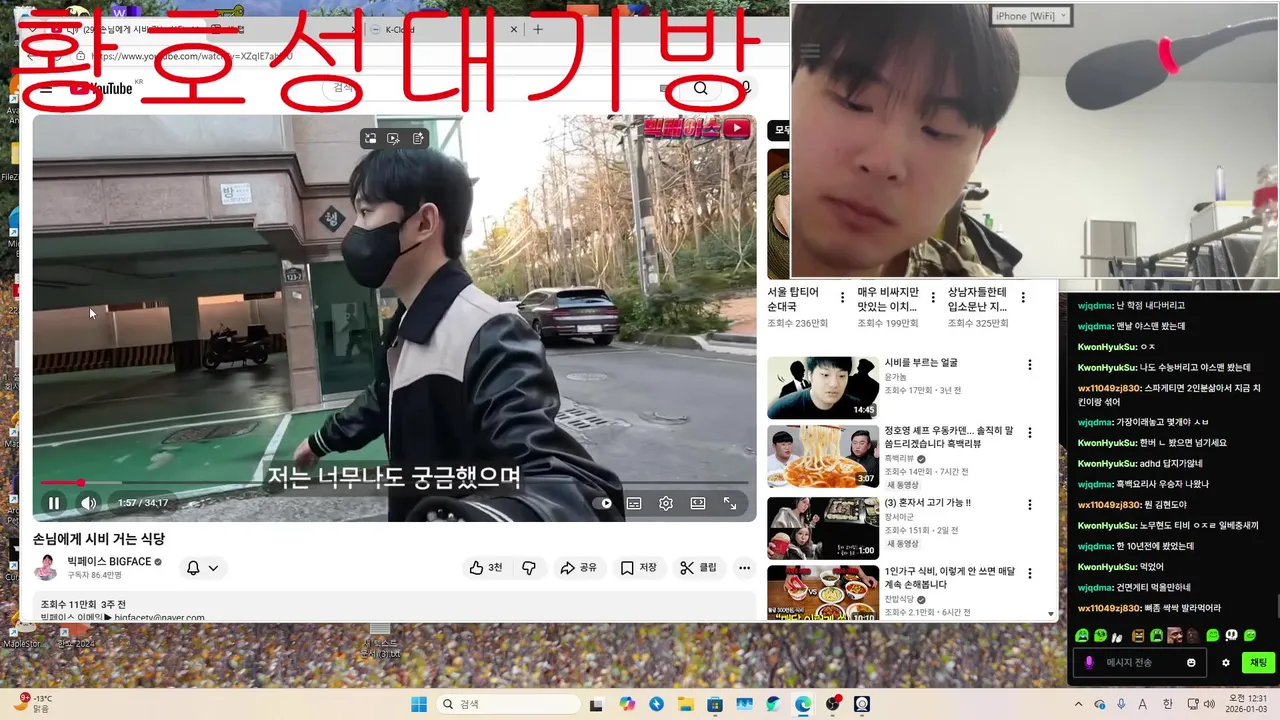The height and width of the screenshot is (720, 1280).
Task: Click the taskbar 검색 search box
Action: [506, 704]
